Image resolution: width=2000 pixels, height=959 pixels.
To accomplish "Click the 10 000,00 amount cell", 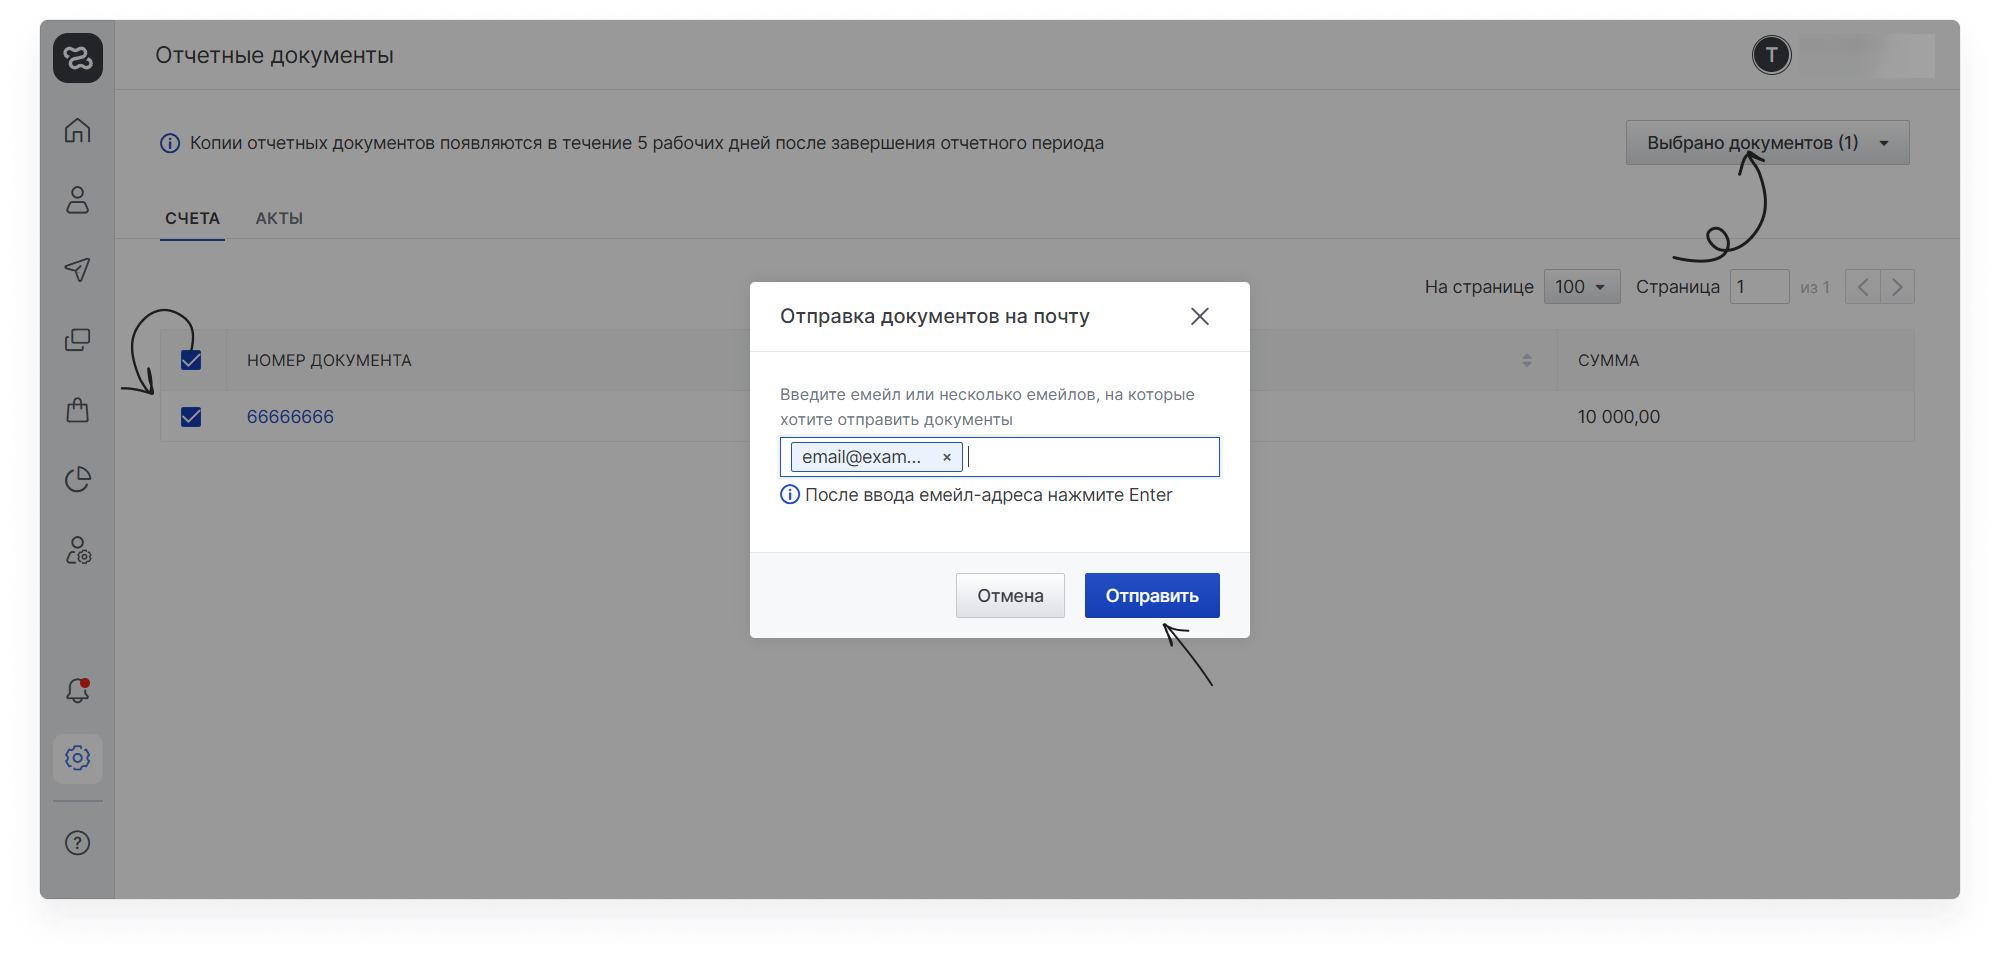I will pos(1619,417).
